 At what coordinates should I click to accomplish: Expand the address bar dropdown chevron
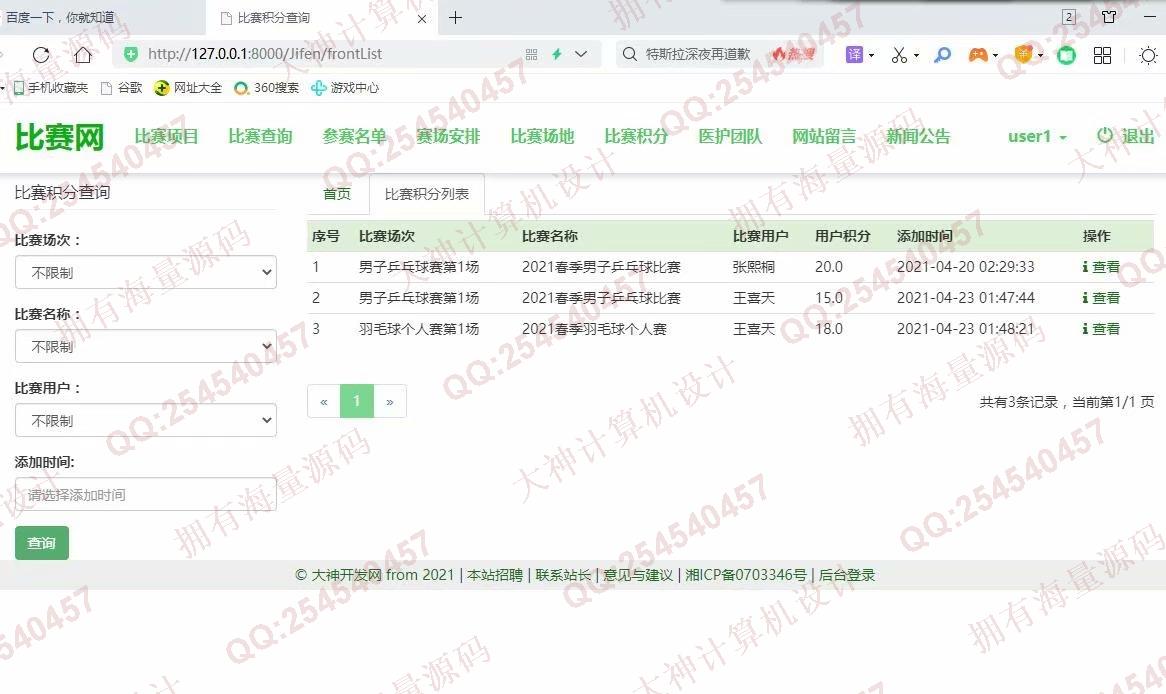pyautogui.click(x=582, y=54)
